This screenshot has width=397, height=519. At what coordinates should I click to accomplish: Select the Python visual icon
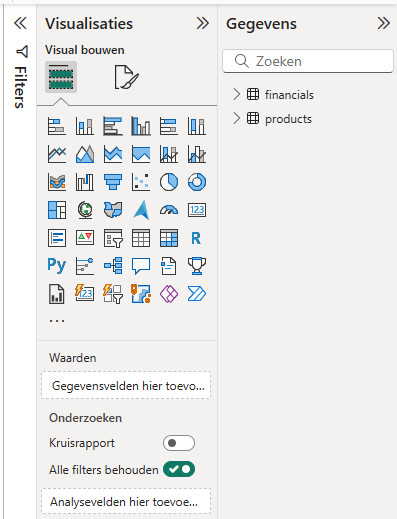click(57, 266)
